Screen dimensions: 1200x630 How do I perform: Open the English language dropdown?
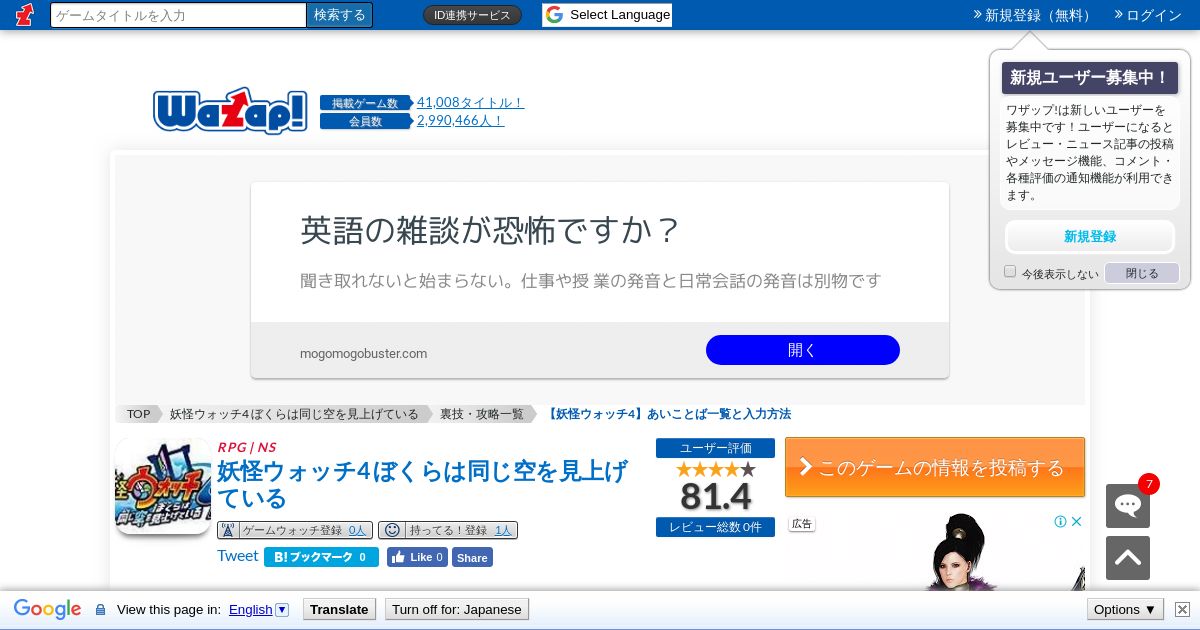259,609
